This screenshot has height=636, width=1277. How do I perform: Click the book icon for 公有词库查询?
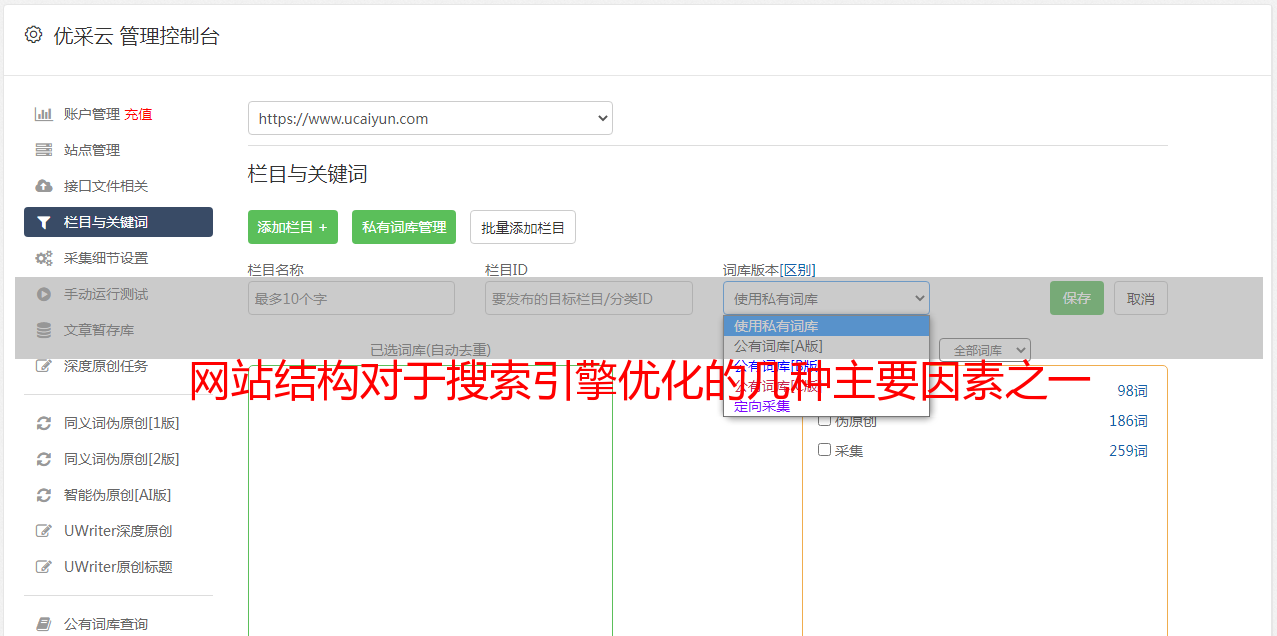44,624
